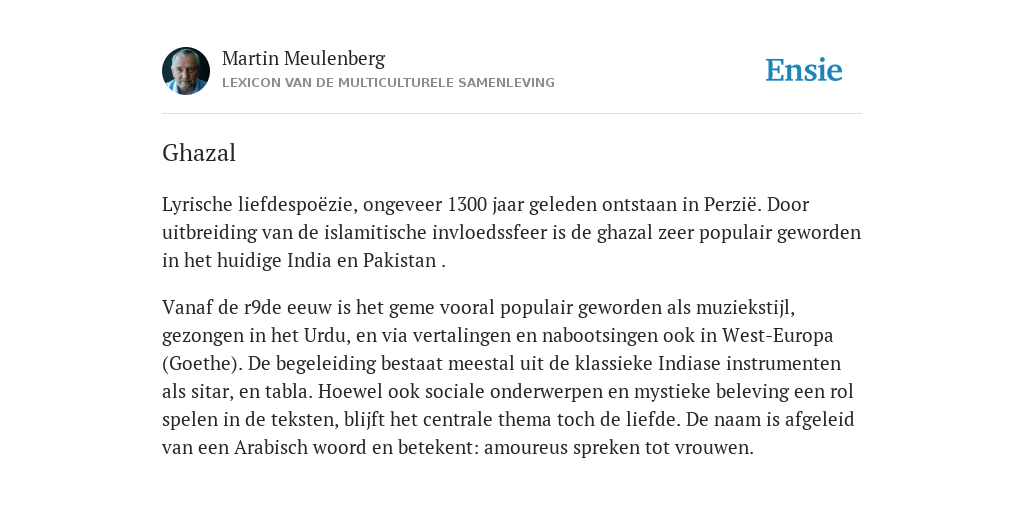Viewport: 1024px width, 512px height.
Task: Click the author name Martin Meulenberg
Action: pyautogui.click(x=303, y=59)
